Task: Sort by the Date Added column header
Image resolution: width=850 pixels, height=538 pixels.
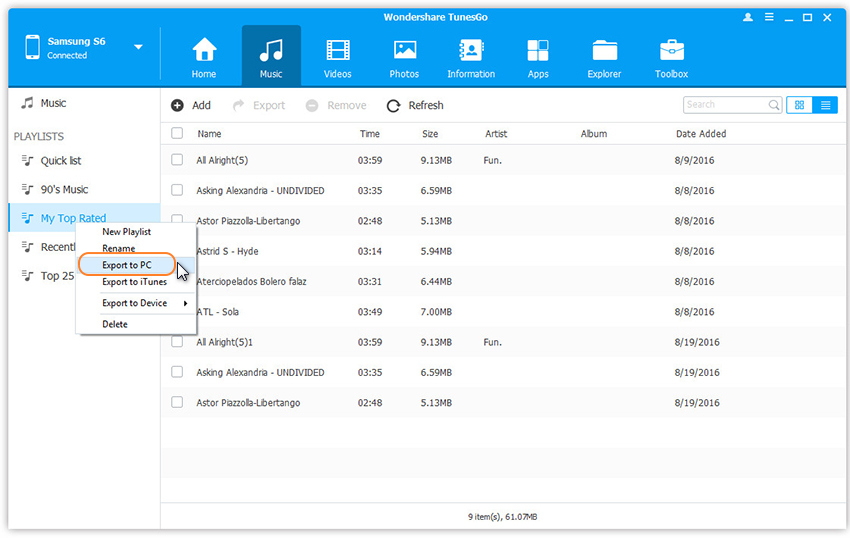Action: tap(701, 133)
